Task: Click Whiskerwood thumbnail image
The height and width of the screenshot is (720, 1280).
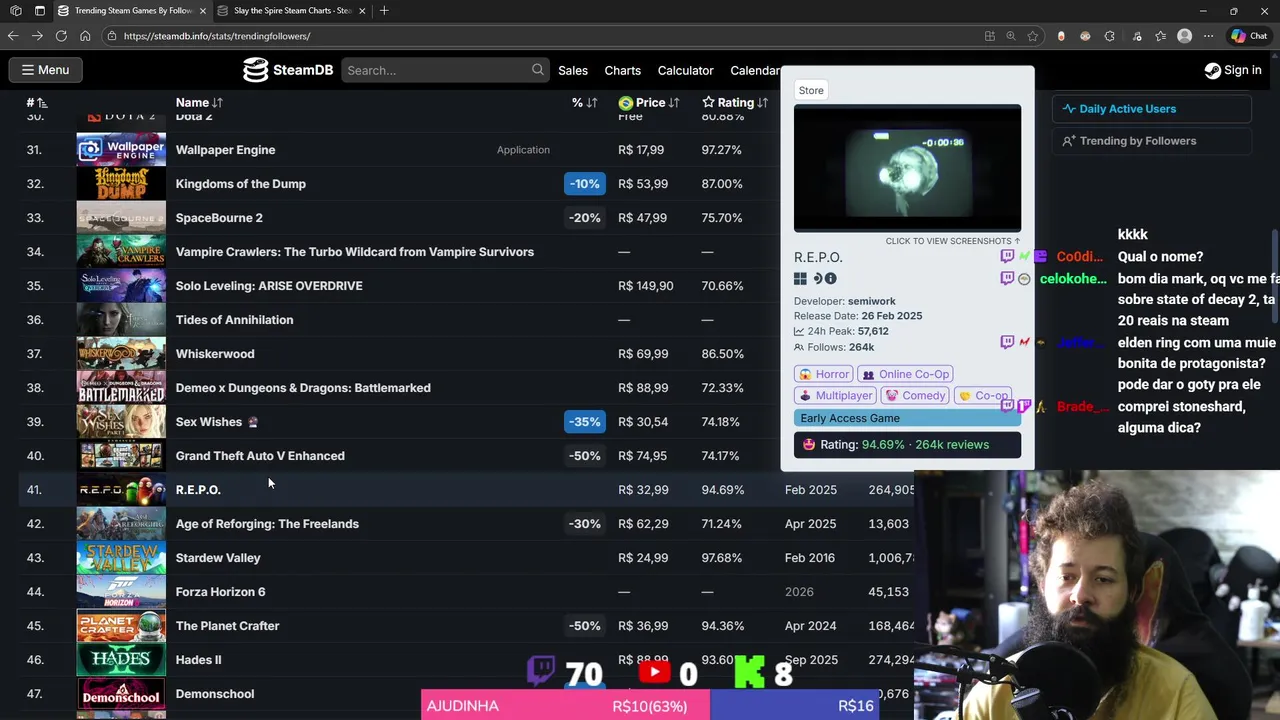Action: pos(121,354)
